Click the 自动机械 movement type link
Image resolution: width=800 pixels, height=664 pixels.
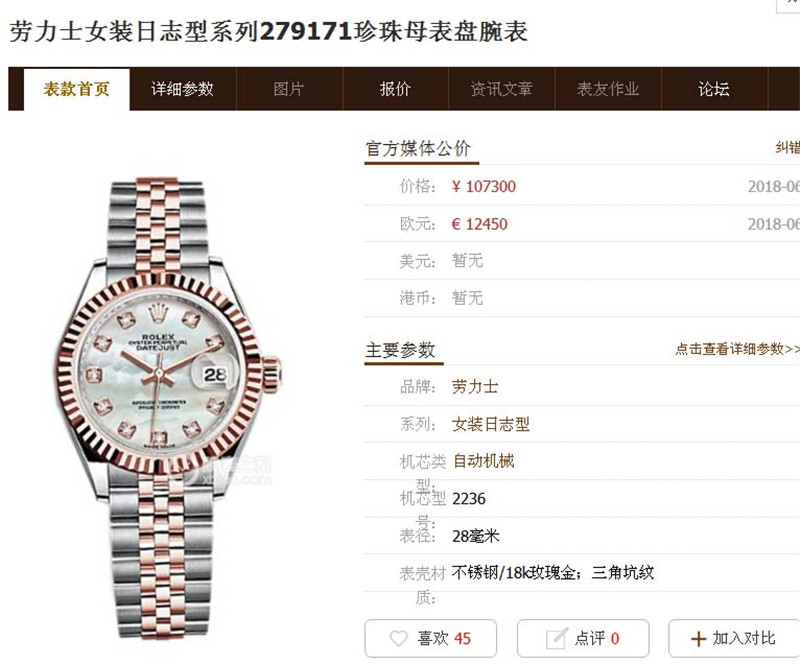tap(484, 461)
